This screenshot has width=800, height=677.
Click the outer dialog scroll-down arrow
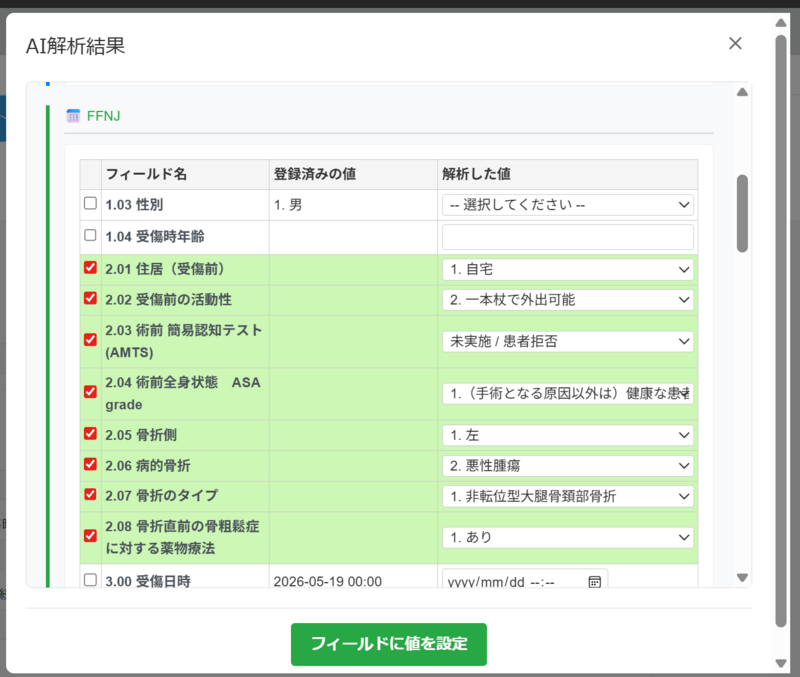(x=781, y=663)
